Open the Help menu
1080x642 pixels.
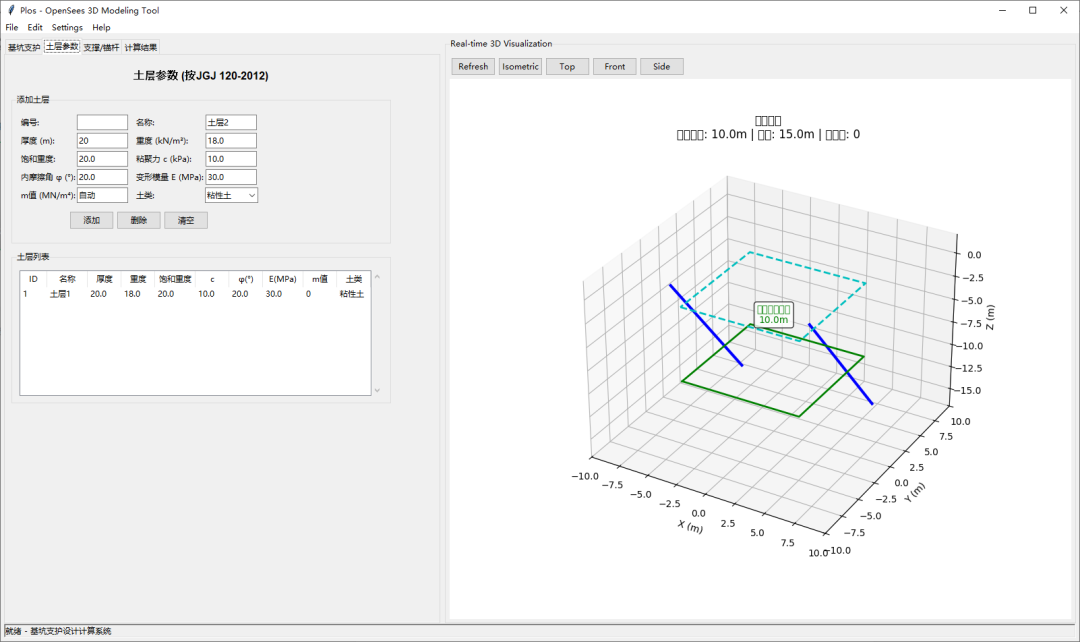[x=101, y=28]
